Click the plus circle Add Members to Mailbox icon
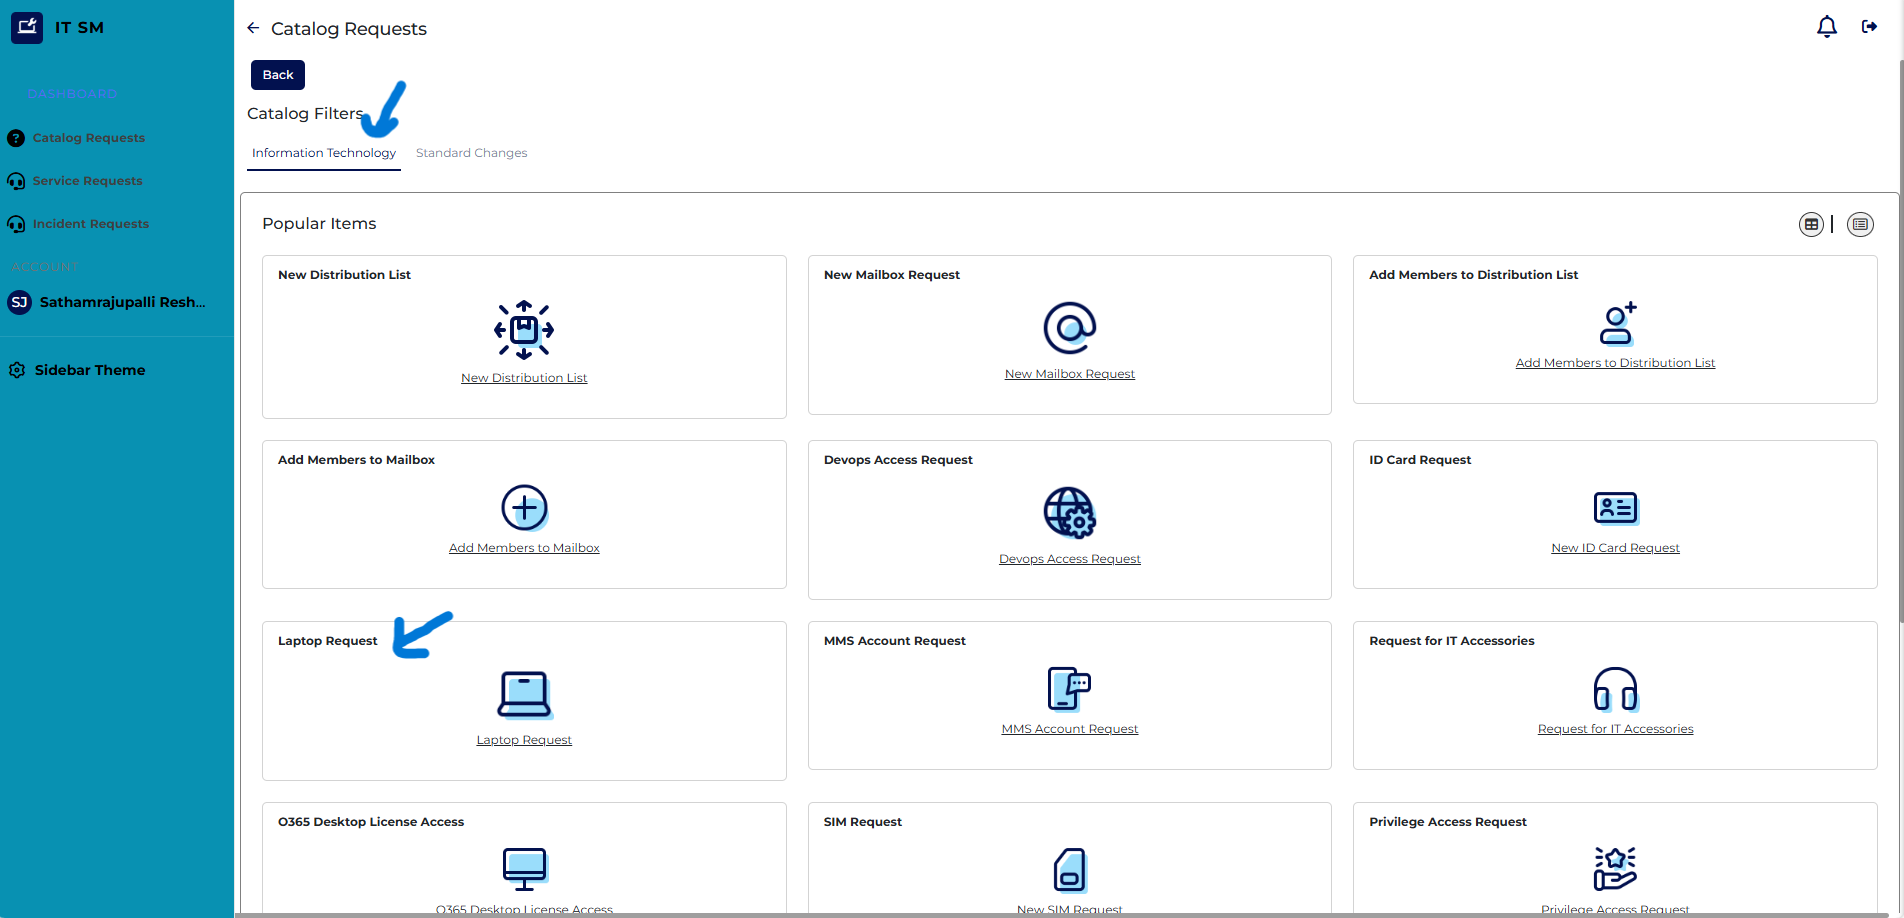This screenshot has height=918, width=1904. 524,508
